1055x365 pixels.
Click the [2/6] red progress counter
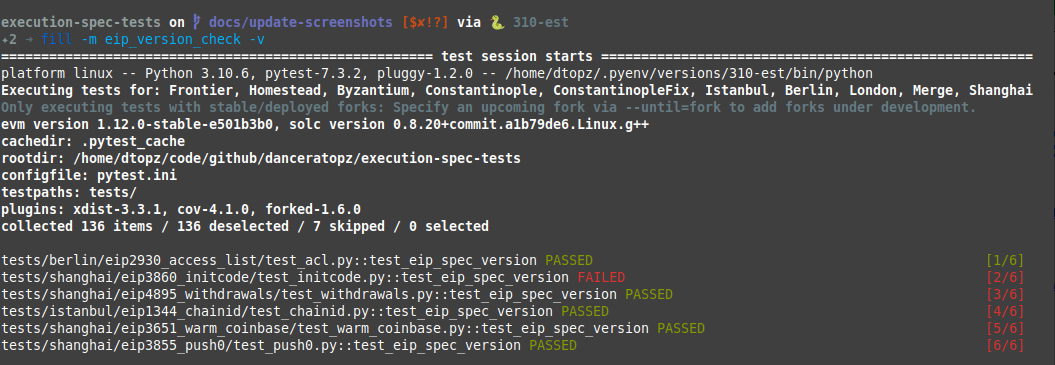tap(1005, 277)
